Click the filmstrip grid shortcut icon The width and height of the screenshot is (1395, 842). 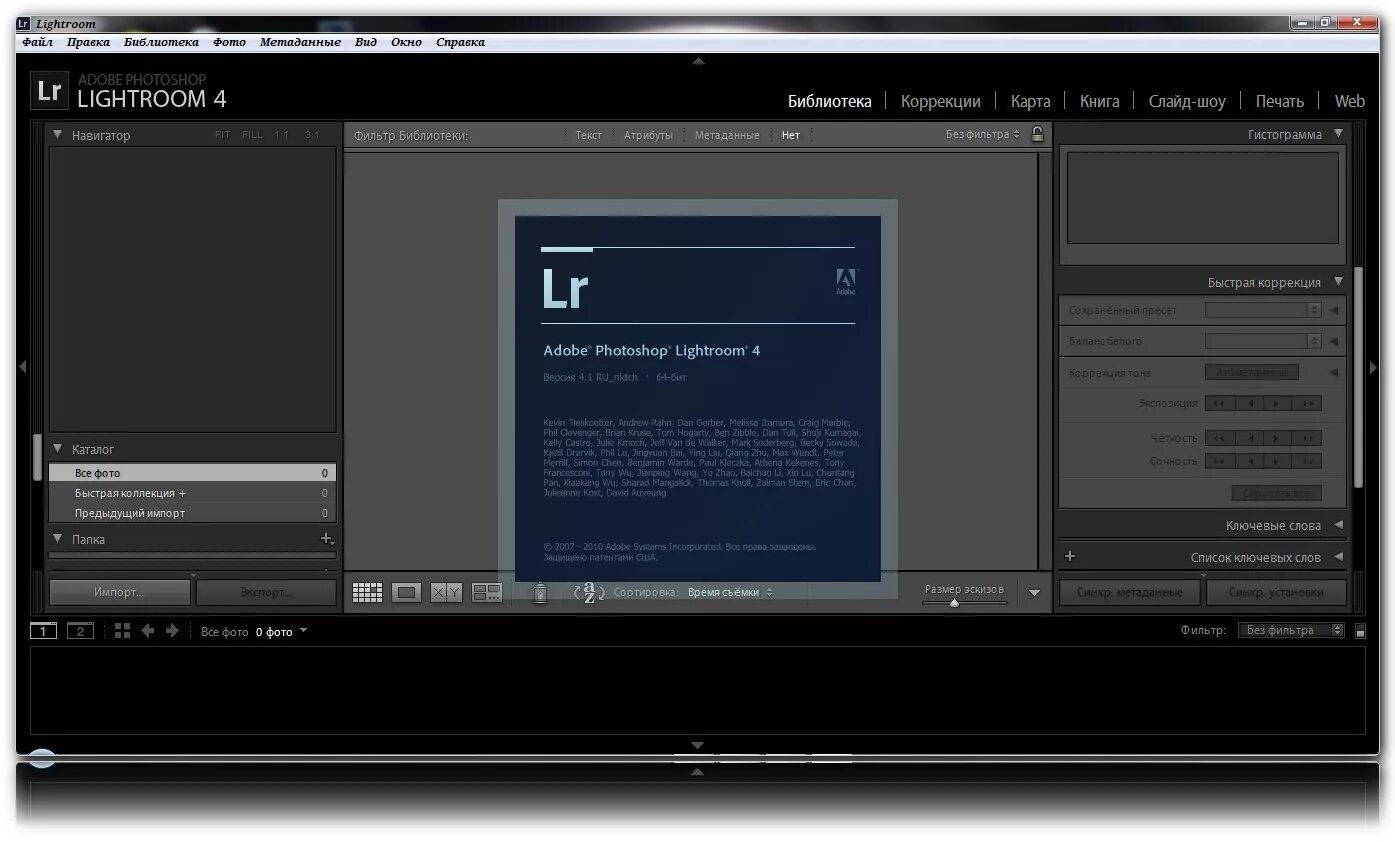122,630
